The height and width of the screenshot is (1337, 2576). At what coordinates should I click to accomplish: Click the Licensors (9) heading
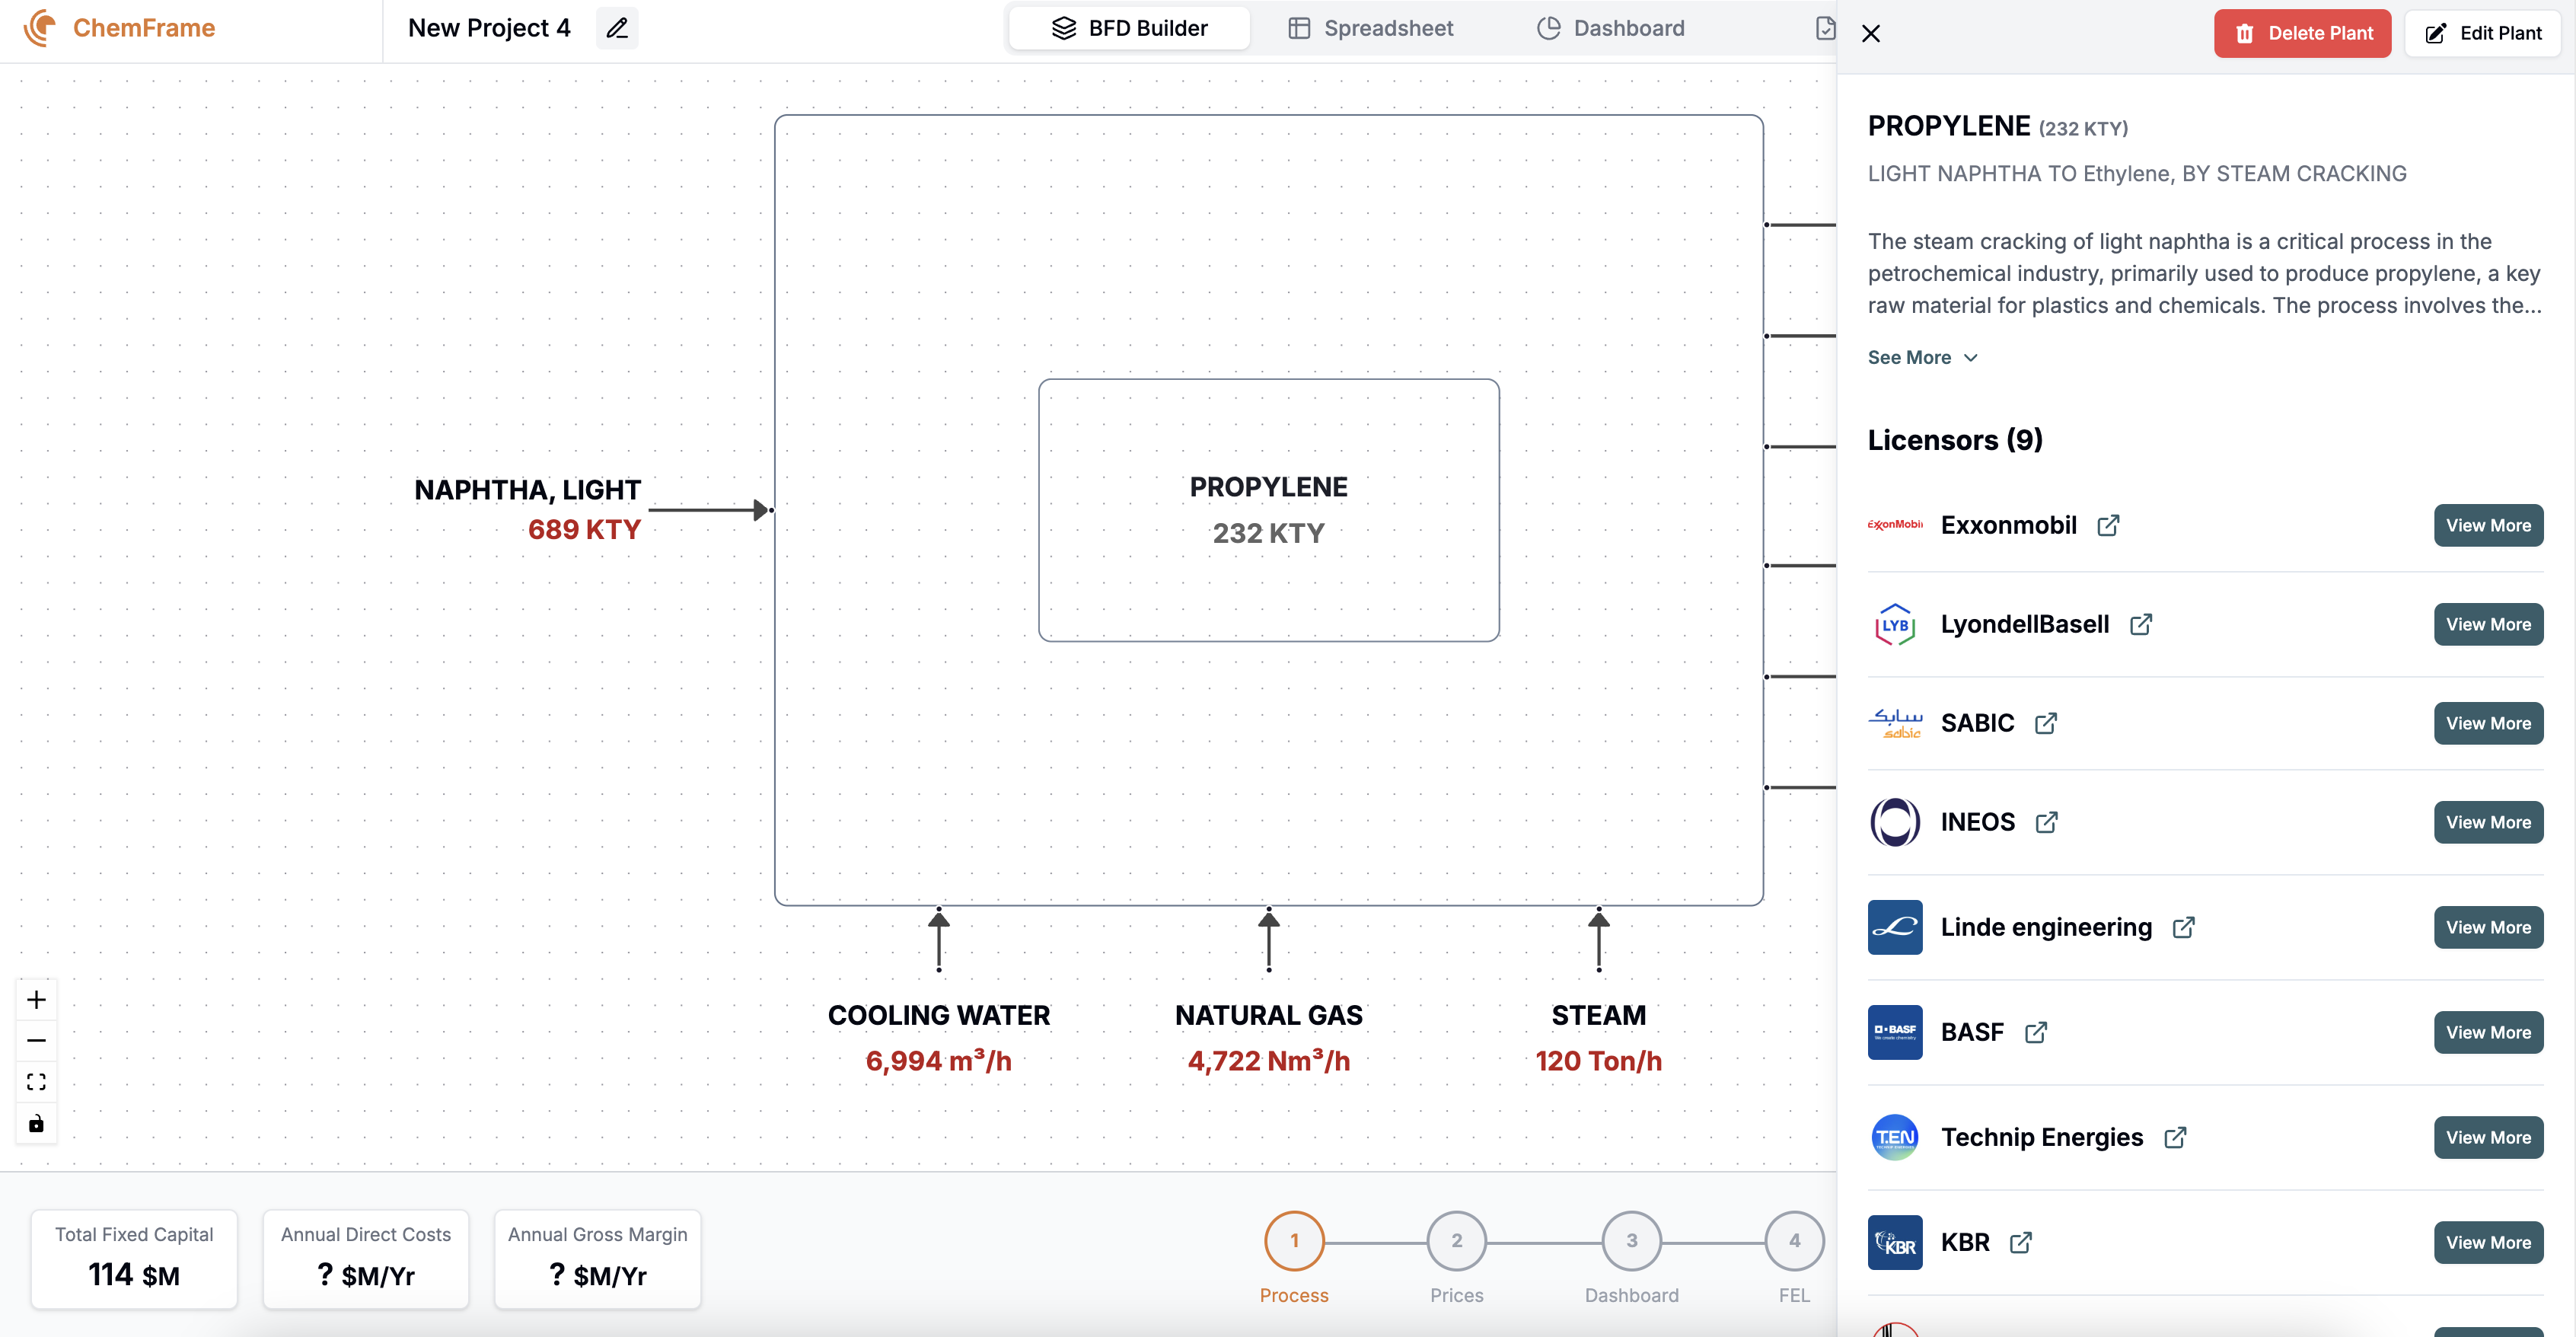1955,440
